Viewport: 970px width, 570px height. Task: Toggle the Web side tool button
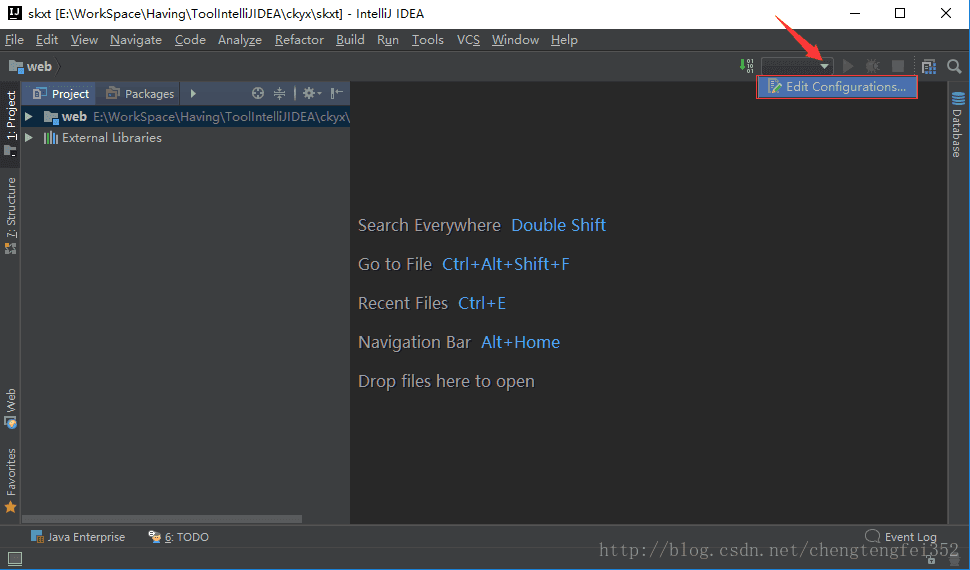10,408
